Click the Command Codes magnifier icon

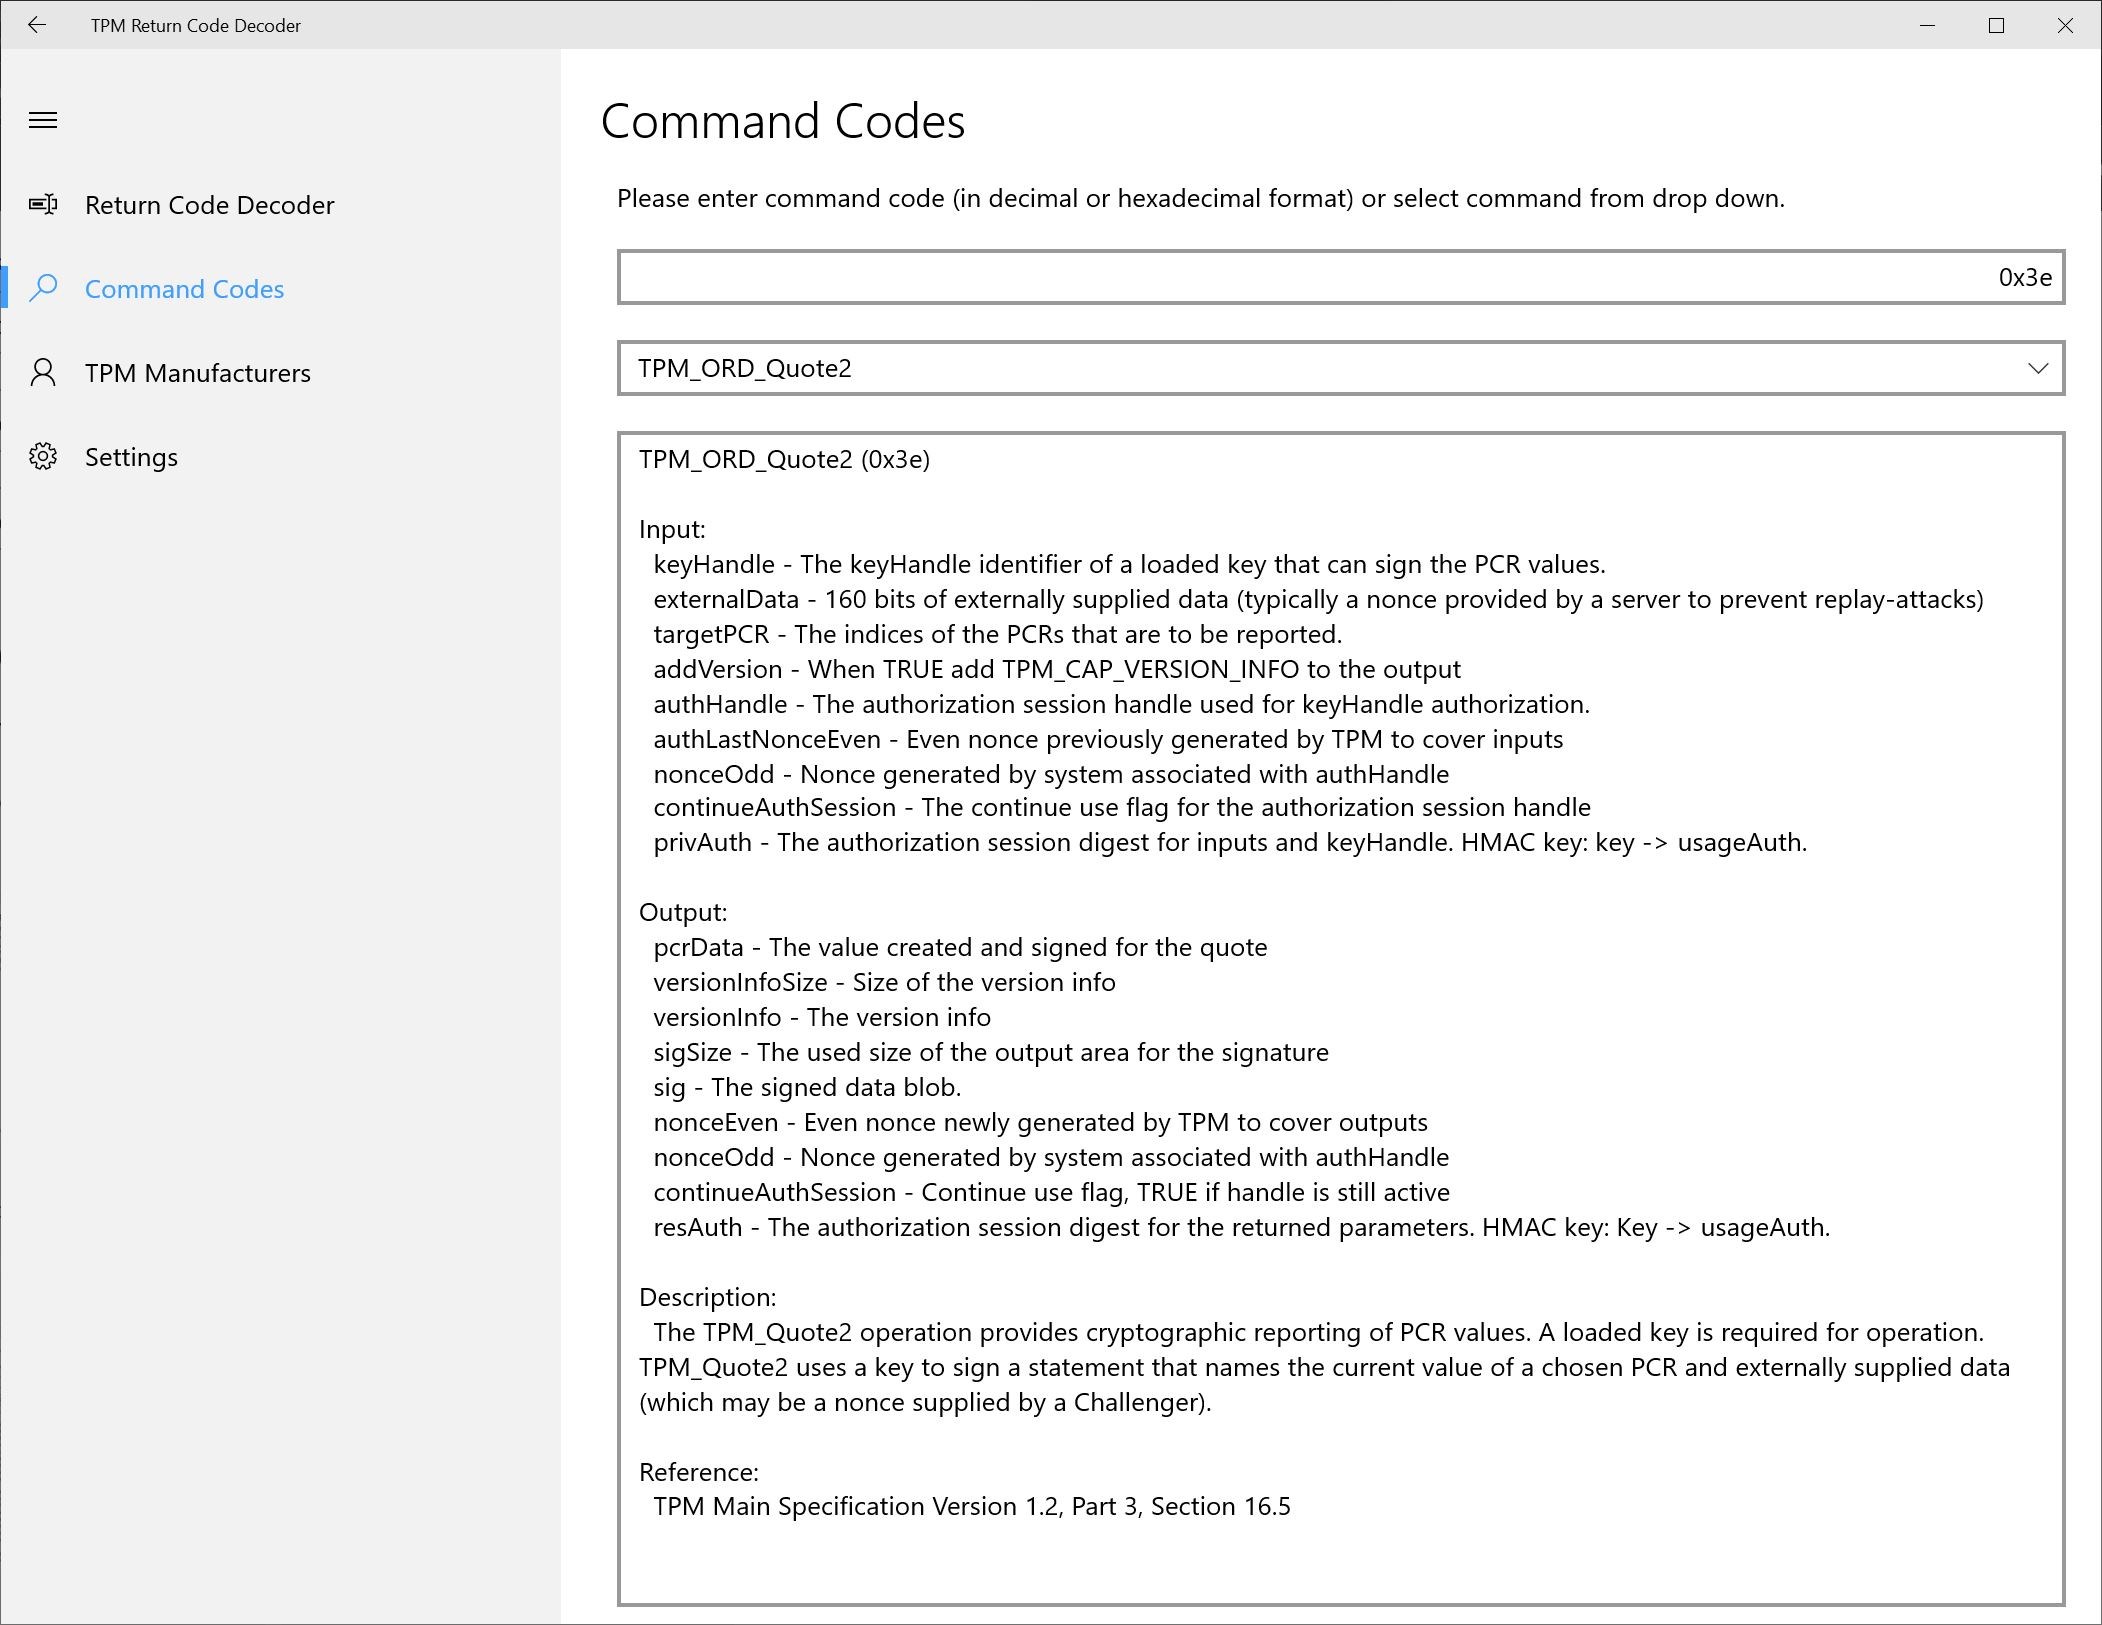pyautogui.click(x=43, y=289)
